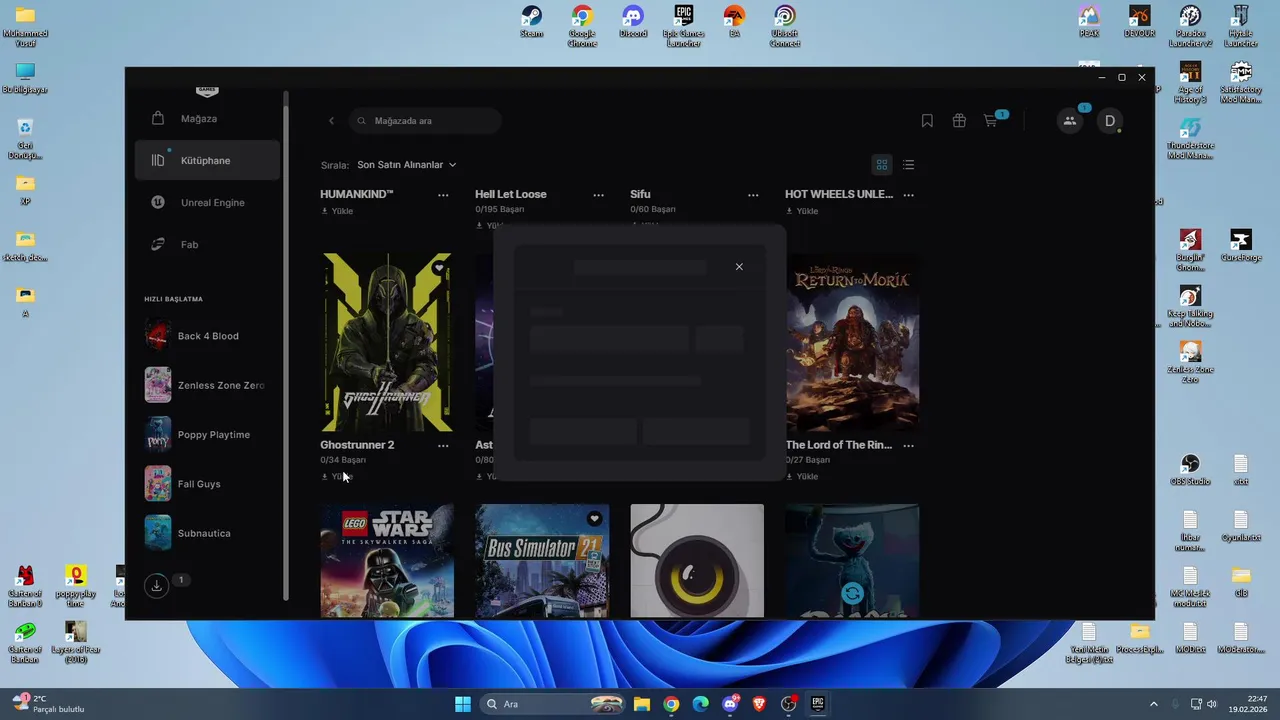Toggle favorite heart on Bus Simulator 21

click(x=594, y=519)
